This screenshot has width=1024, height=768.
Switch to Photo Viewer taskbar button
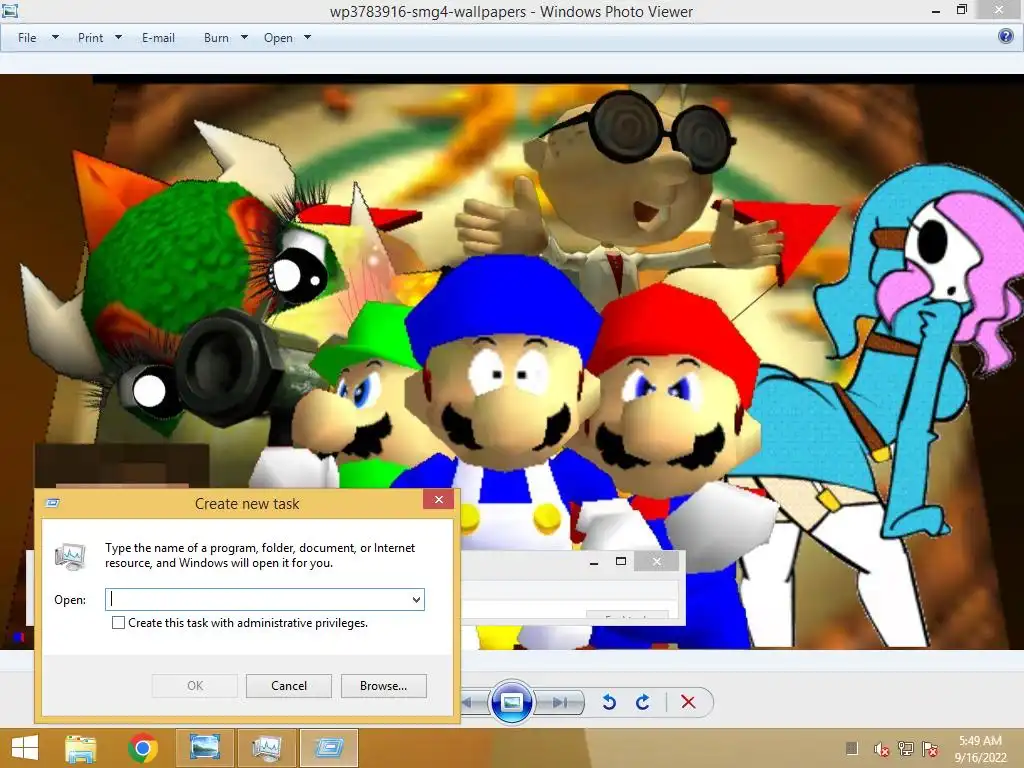tap(204, 748)
